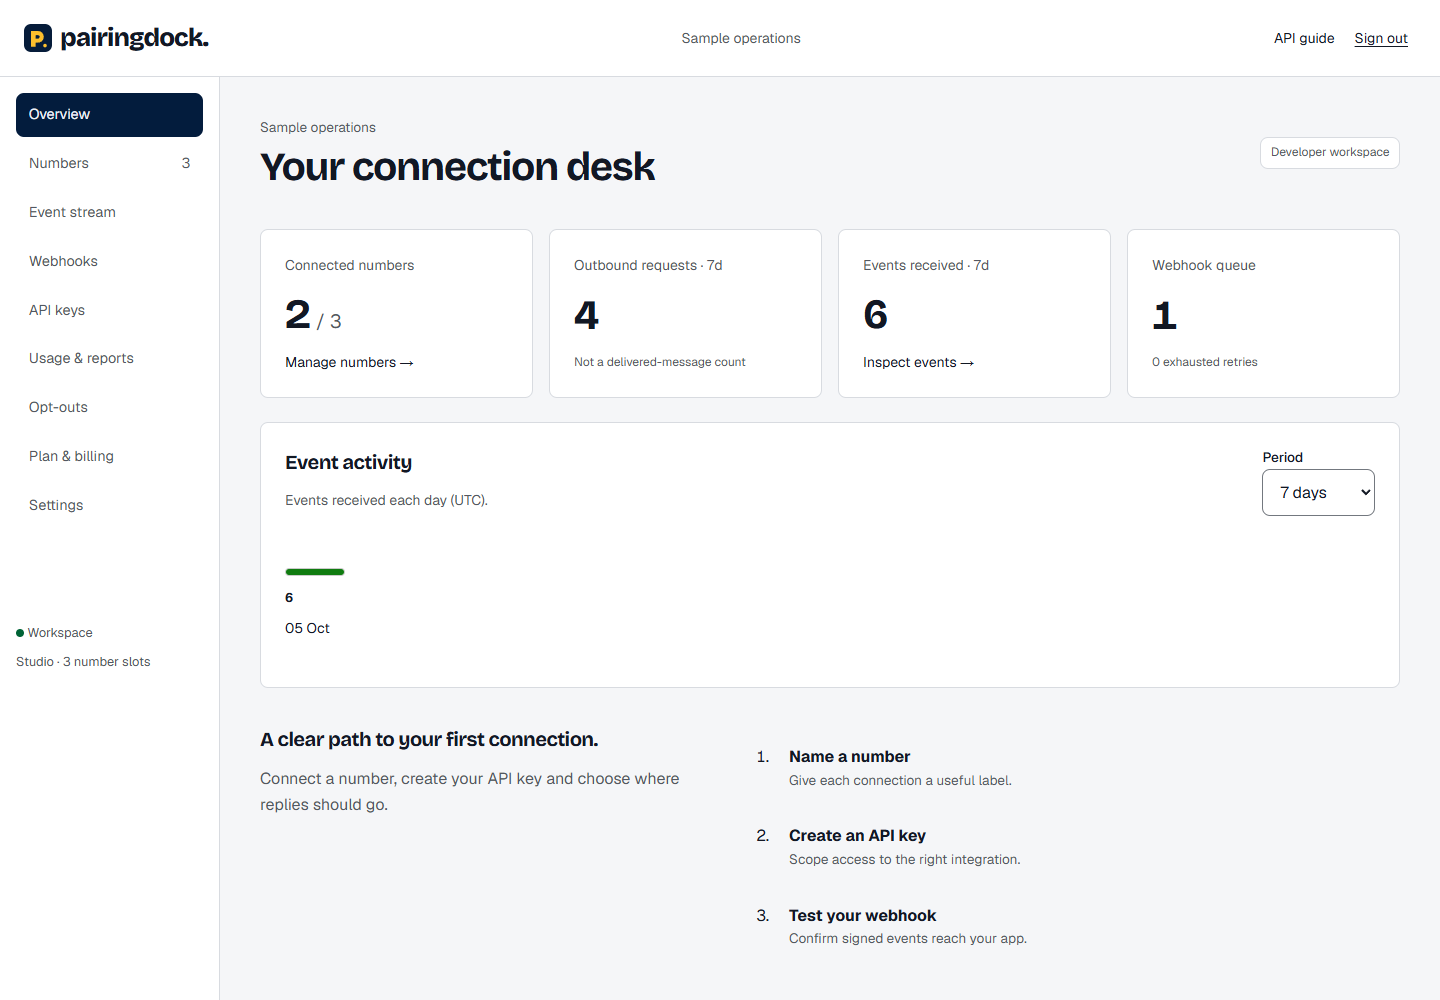Image resolution: width=1440 pixels, height=1000 pixels.
Task: Click the Your connection desk heading
Action: (457, 167)
